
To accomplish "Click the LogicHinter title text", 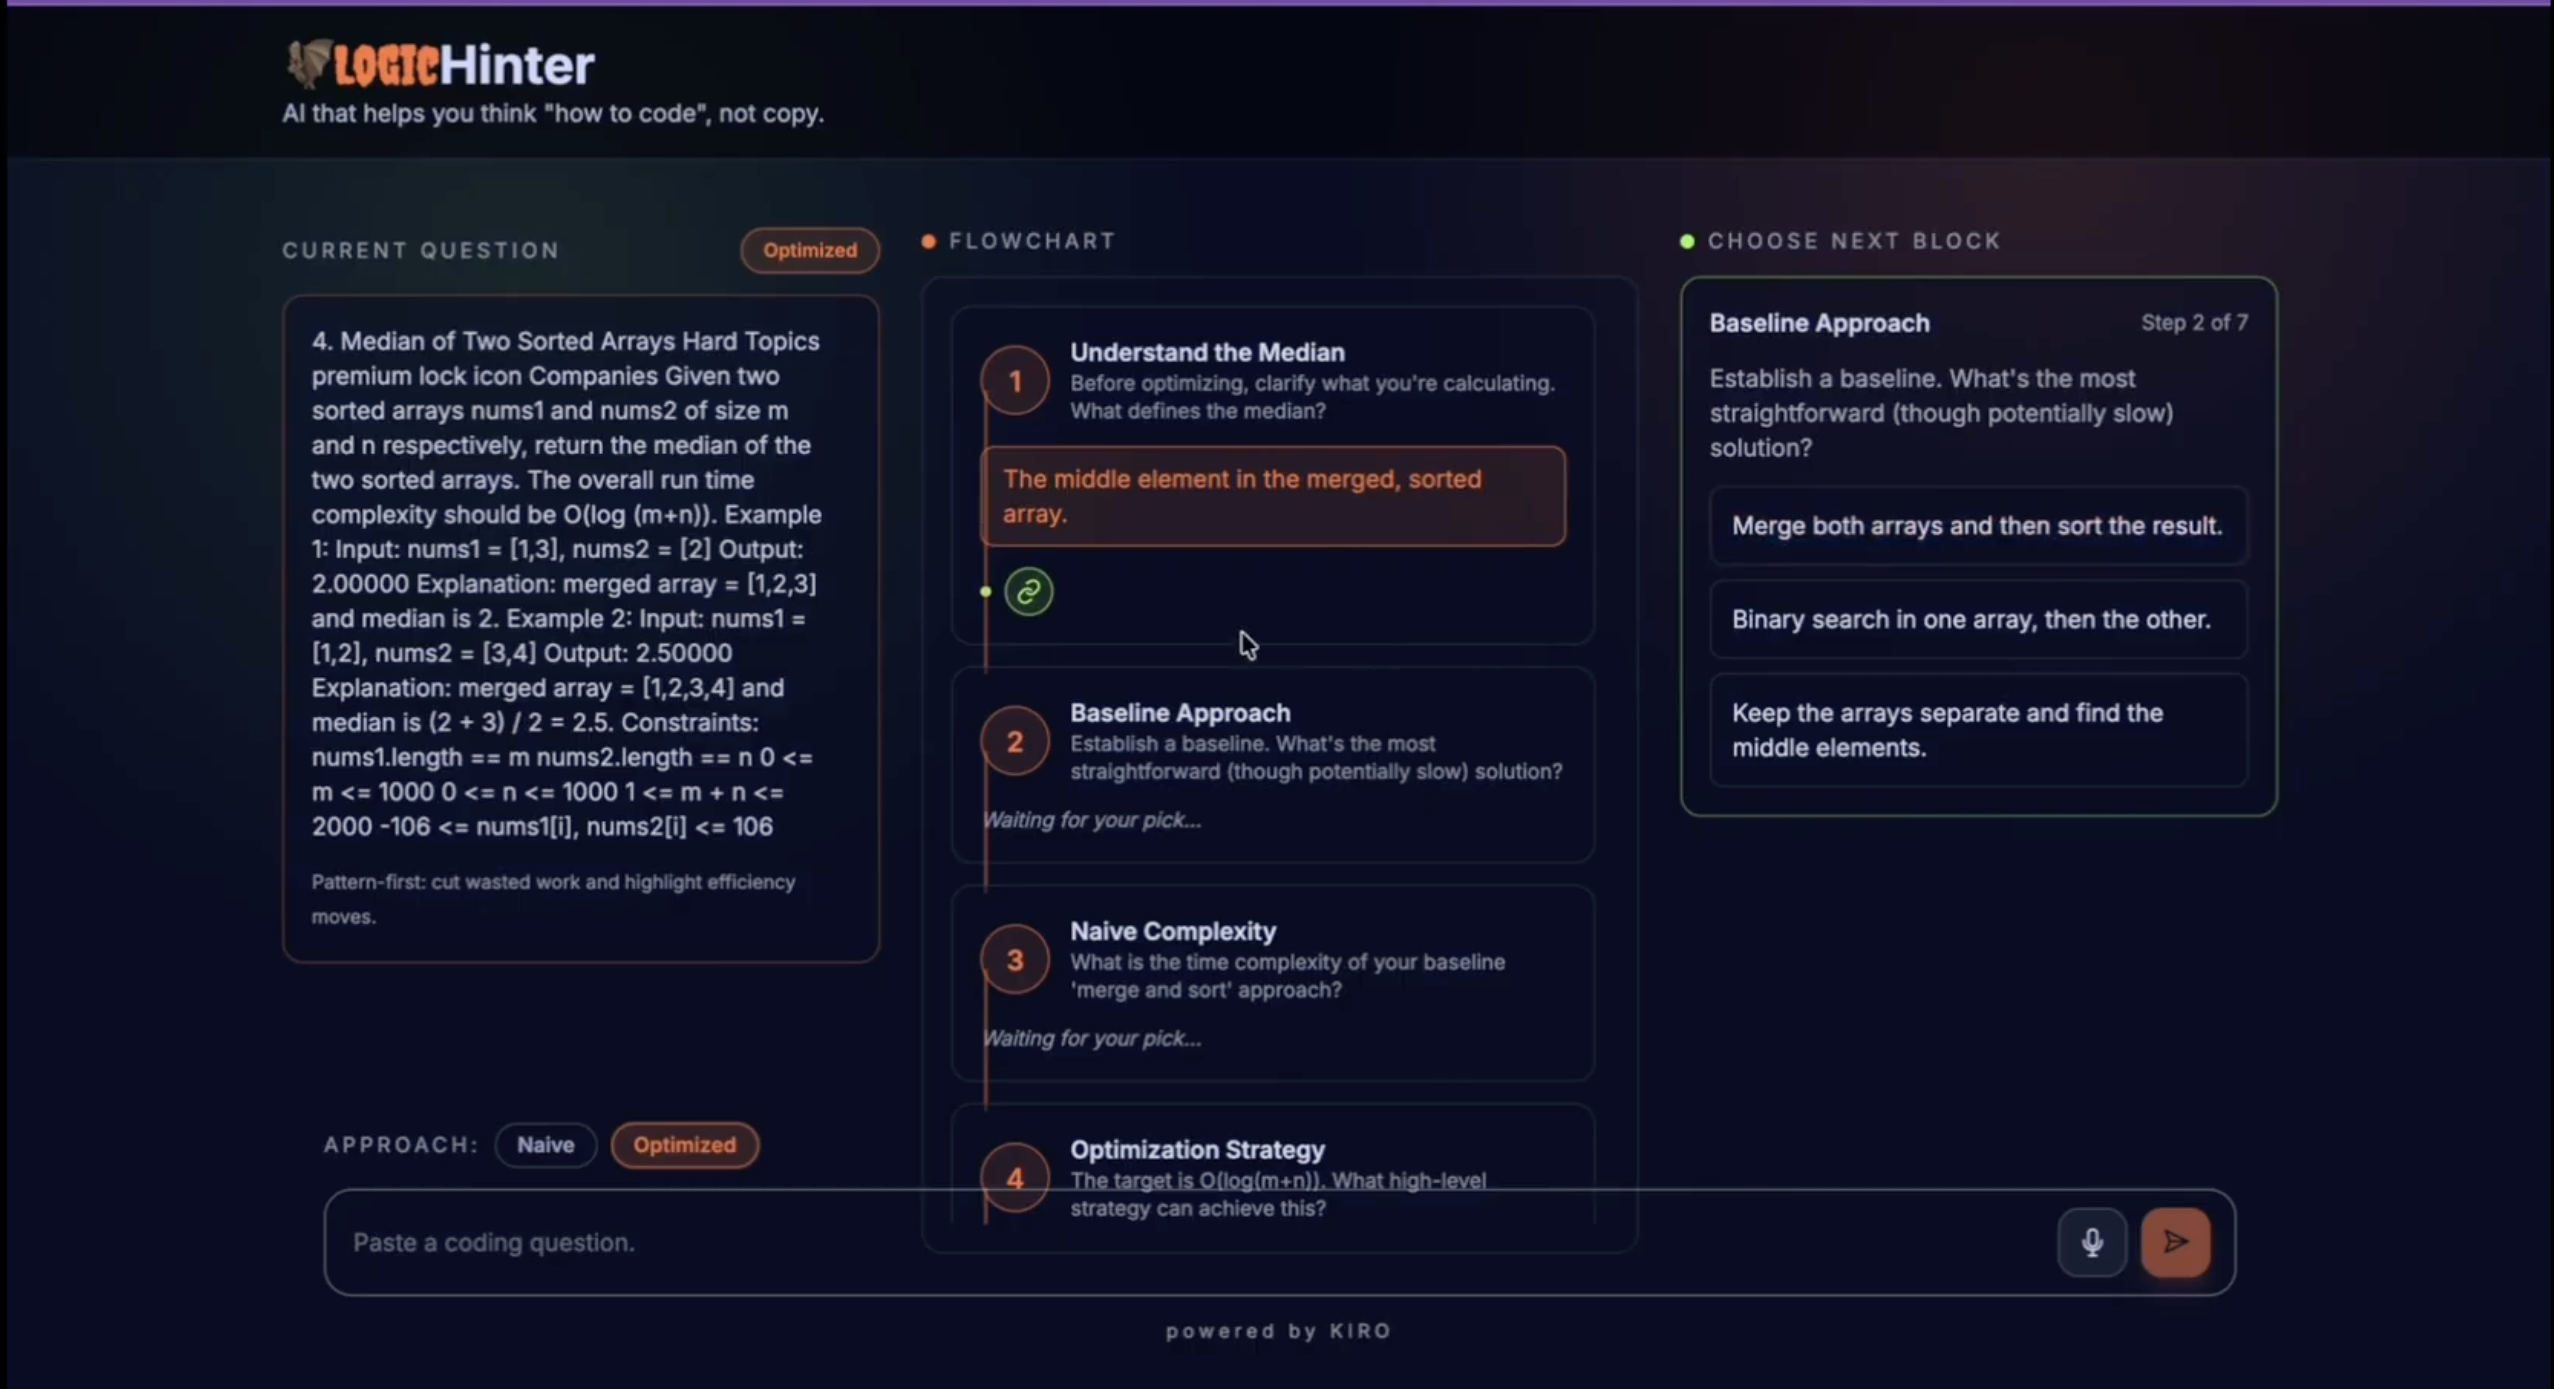I will point(466,66).
